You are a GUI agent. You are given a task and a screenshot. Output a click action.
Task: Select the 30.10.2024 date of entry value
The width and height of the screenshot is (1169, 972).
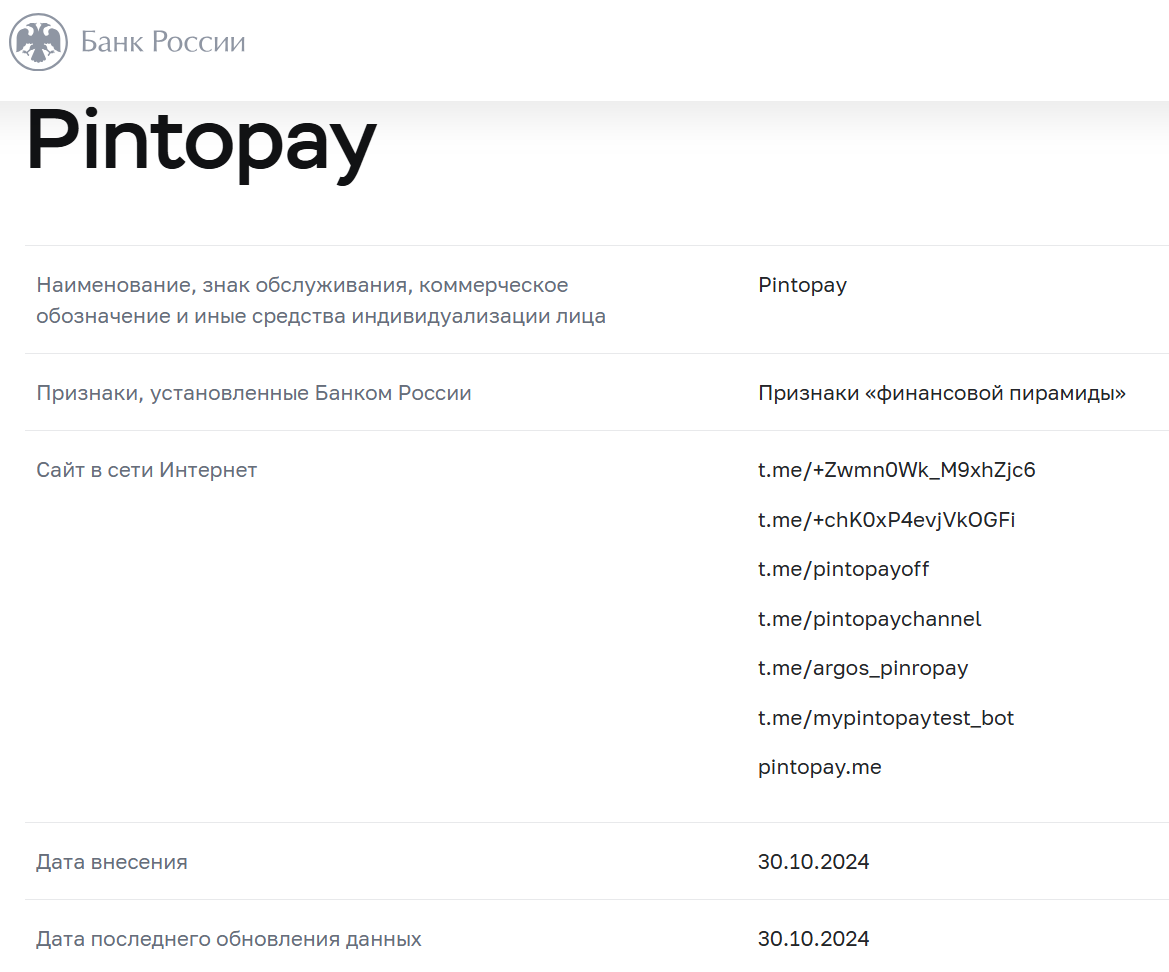[x=813, y=862]
